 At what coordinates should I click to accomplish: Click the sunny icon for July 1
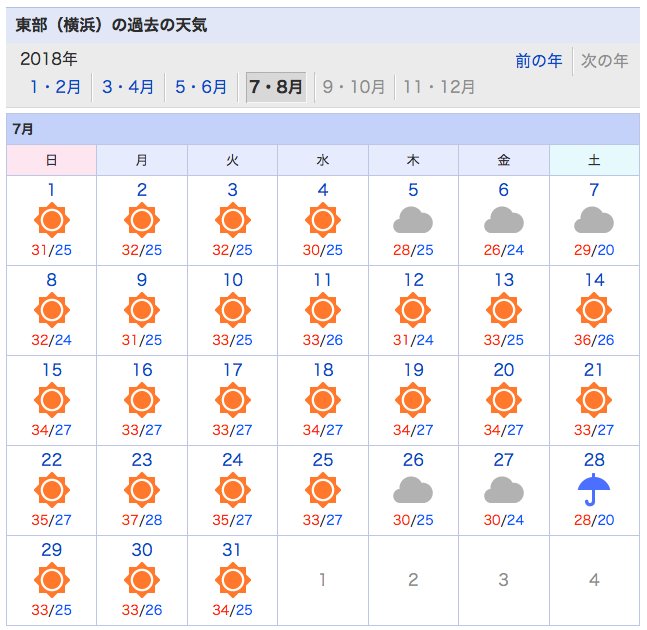[52, 220]
